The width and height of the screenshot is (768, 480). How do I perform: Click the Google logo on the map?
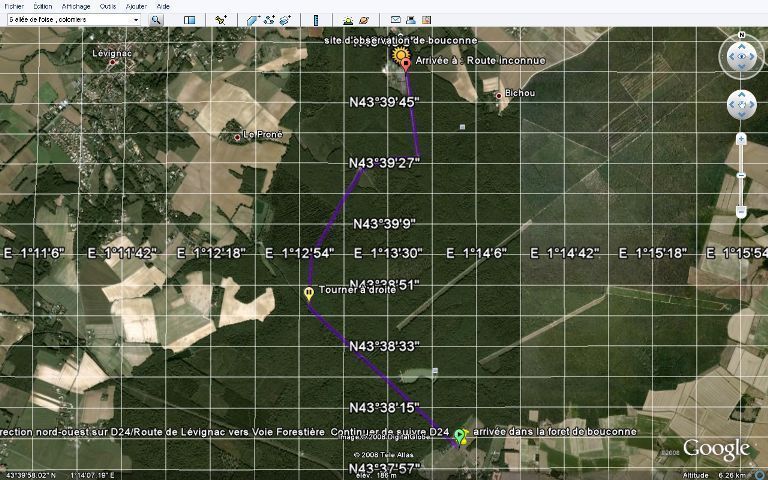tap(716, 449)
